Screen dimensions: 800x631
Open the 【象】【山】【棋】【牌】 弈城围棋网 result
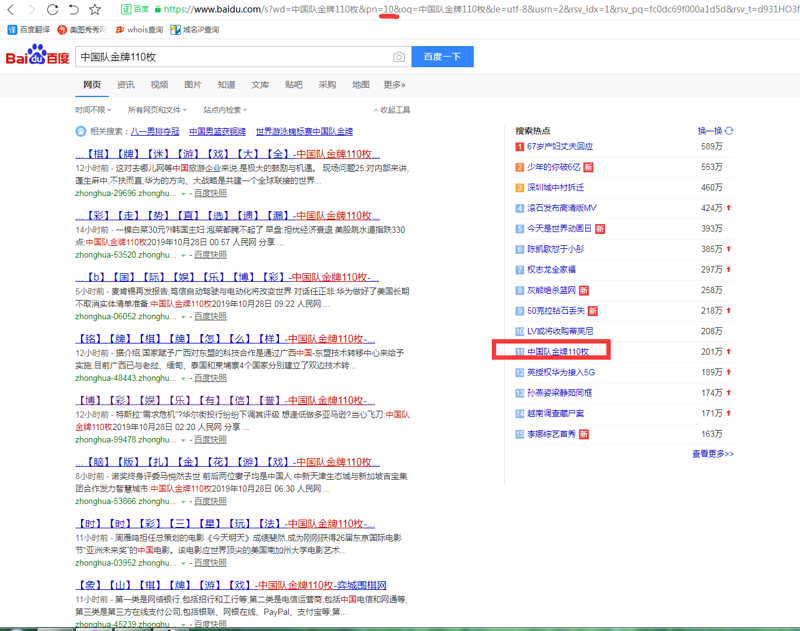[231, 585]
